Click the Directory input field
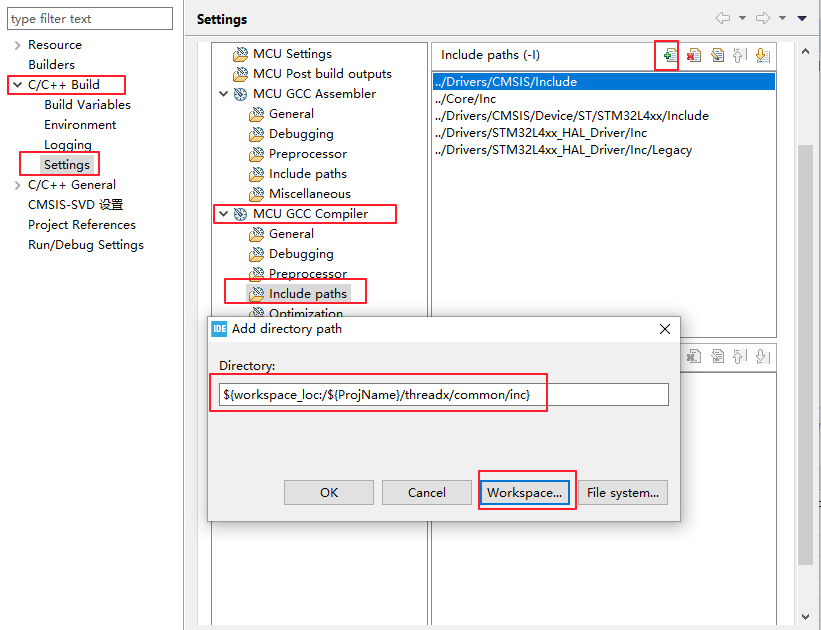This screenshot has width=821, height=630. pos(440,394)
